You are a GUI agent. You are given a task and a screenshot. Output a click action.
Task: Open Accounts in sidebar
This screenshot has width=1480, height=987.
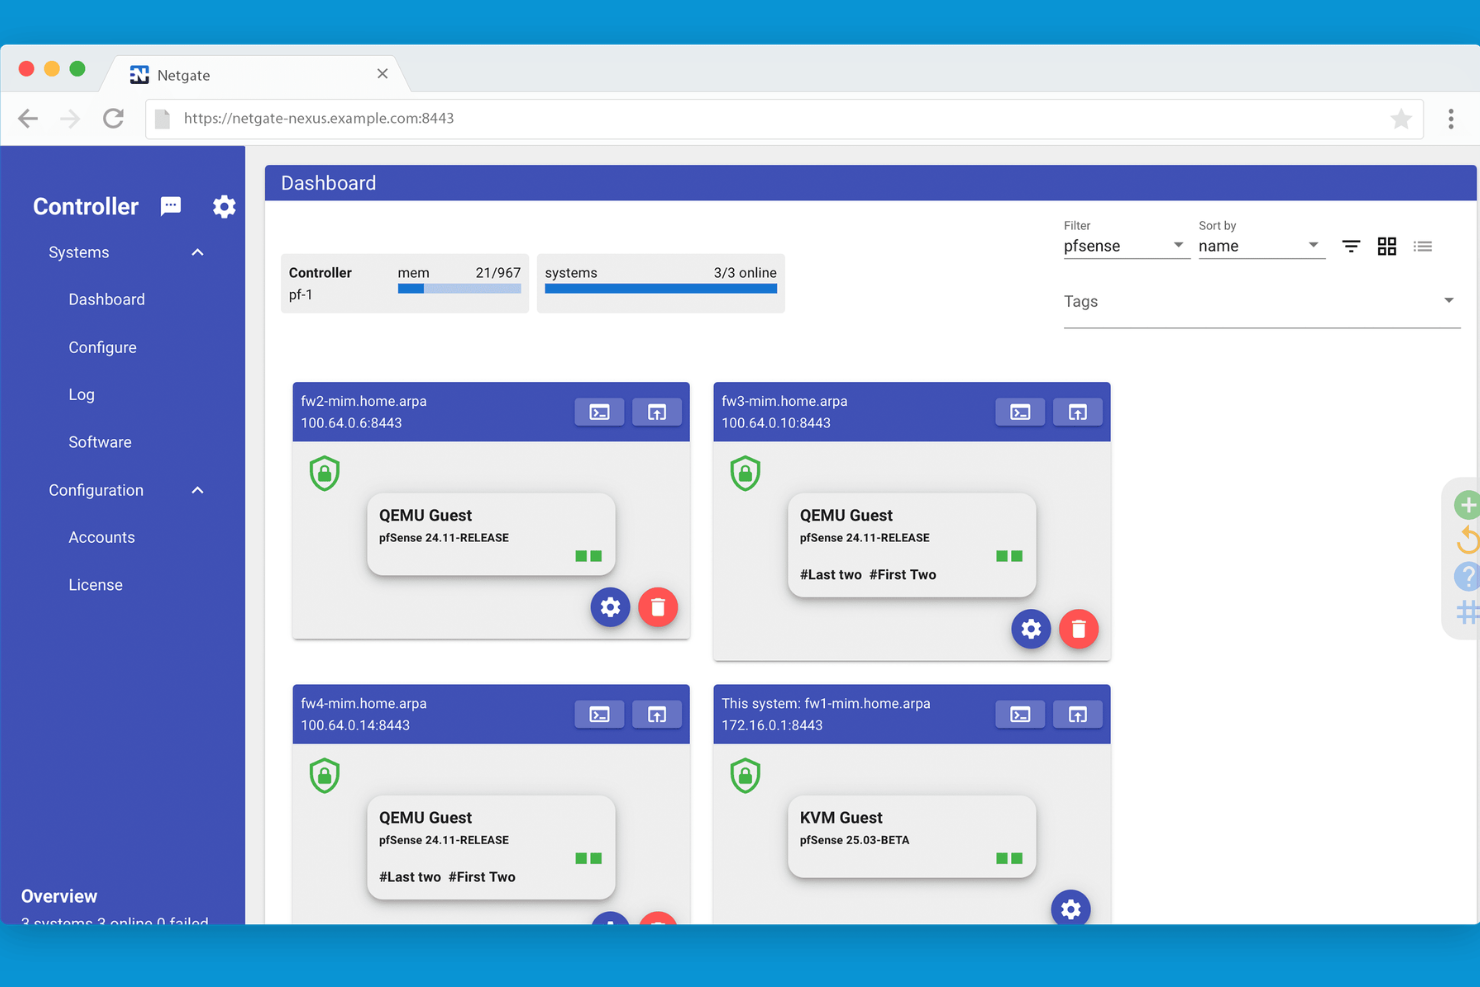pyautogui.click(x=102, y=538)
